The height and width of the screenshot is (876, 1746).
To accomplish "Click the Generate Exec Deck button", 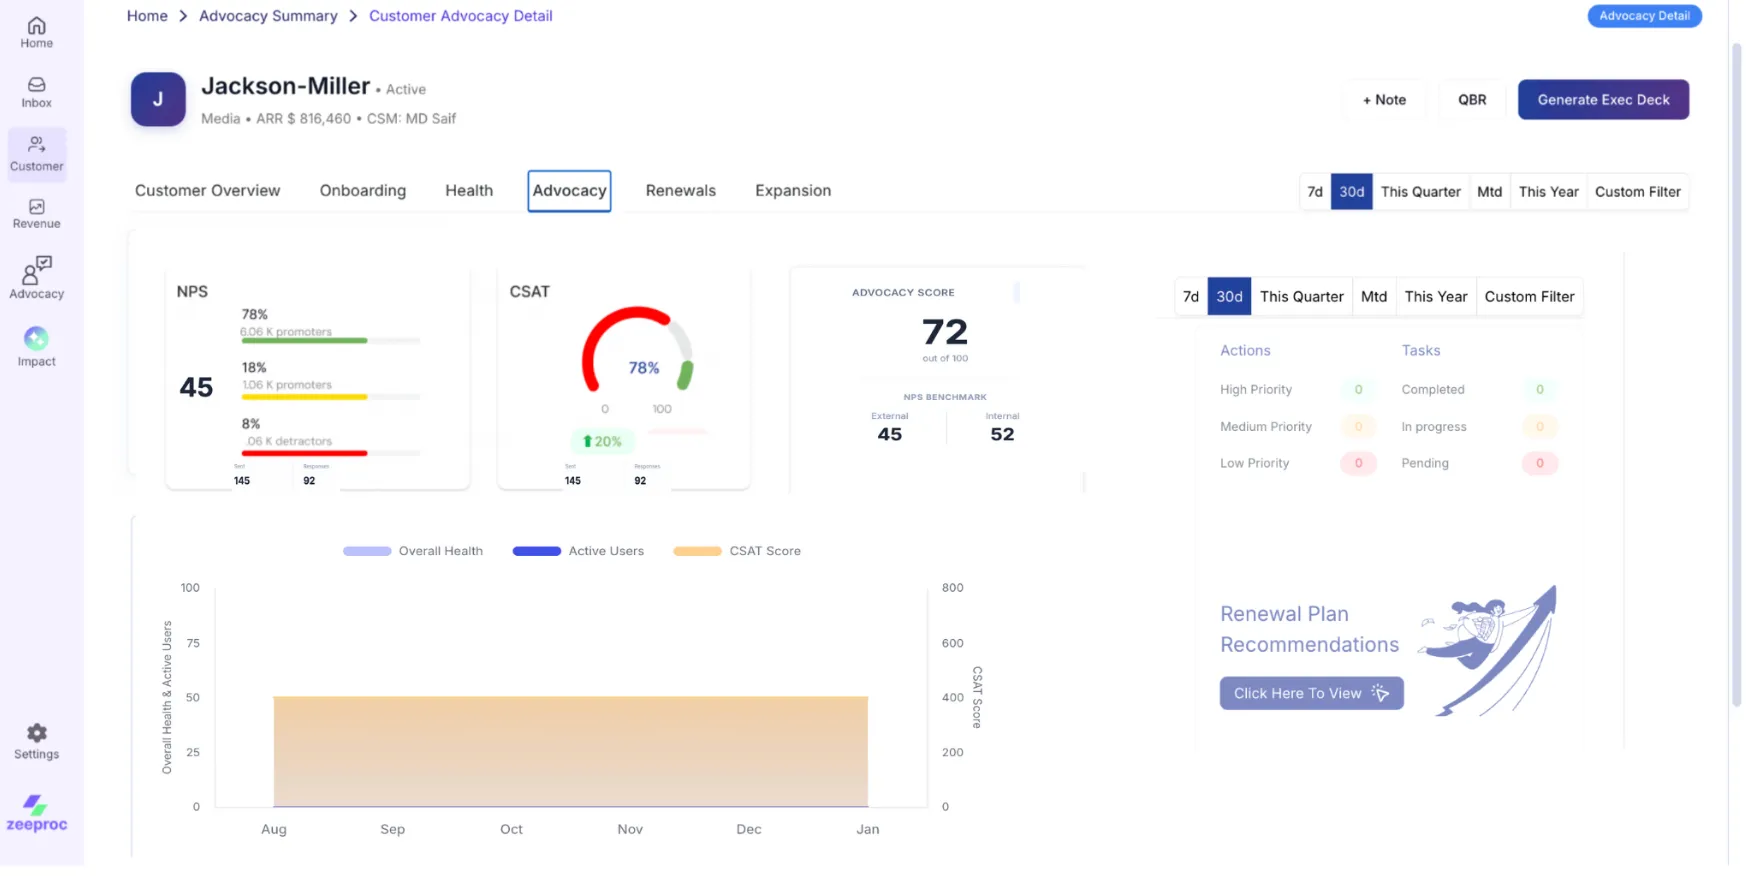I will click(1603, 100).
